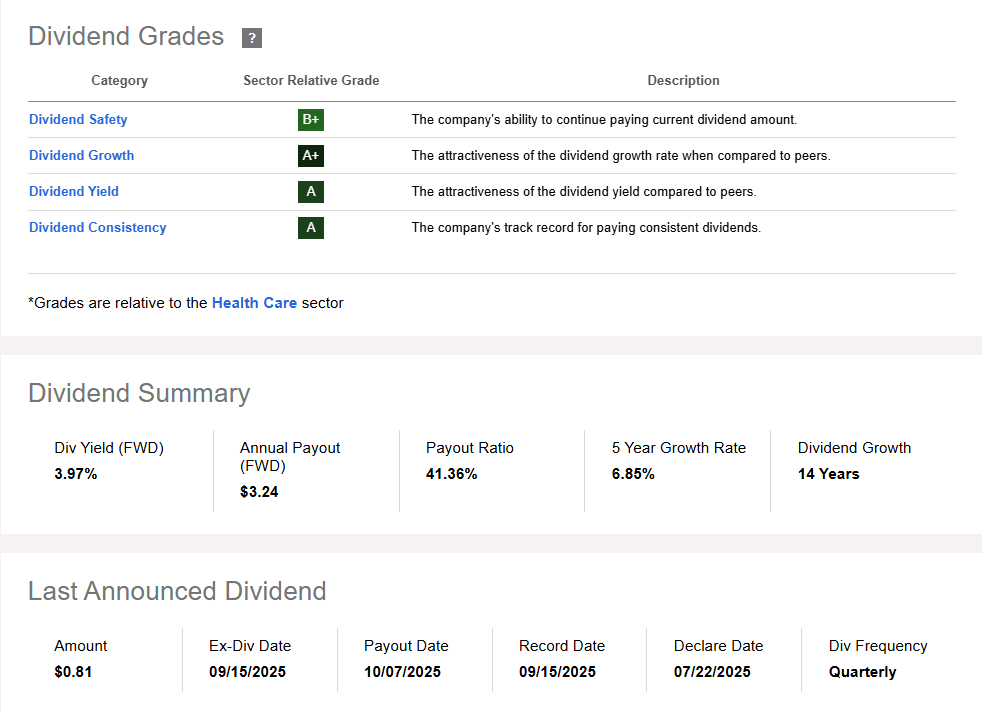Open the Dividend Consistency track record
The height and width of the screenshot is (712, 982).
point(97,227)
